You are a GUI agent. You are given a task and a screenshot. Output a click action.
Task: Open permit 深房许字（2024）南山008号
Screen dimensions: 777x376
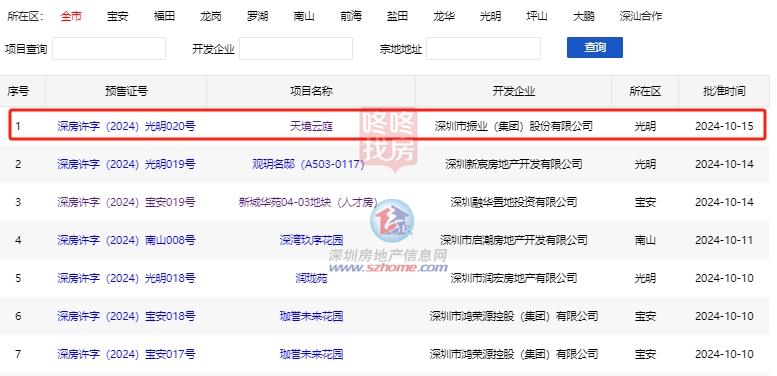click(x=126, y=240)
